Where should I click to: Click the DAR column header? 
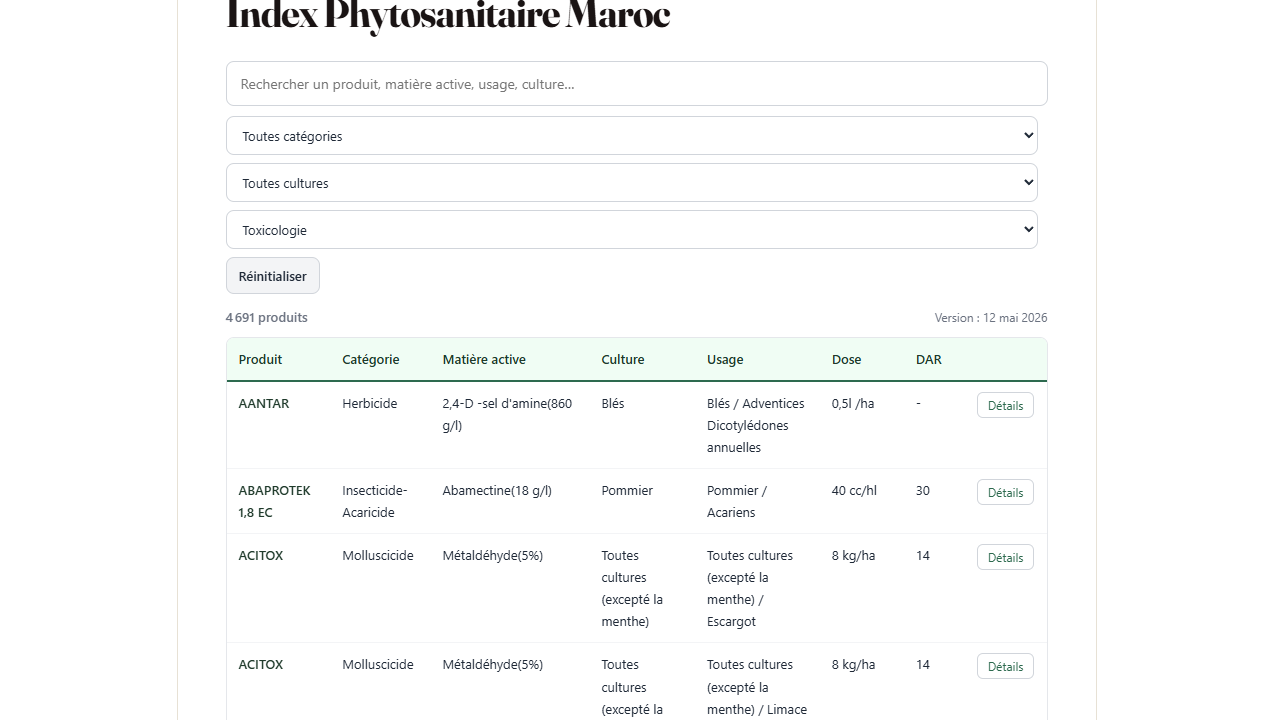coord(929,359)
